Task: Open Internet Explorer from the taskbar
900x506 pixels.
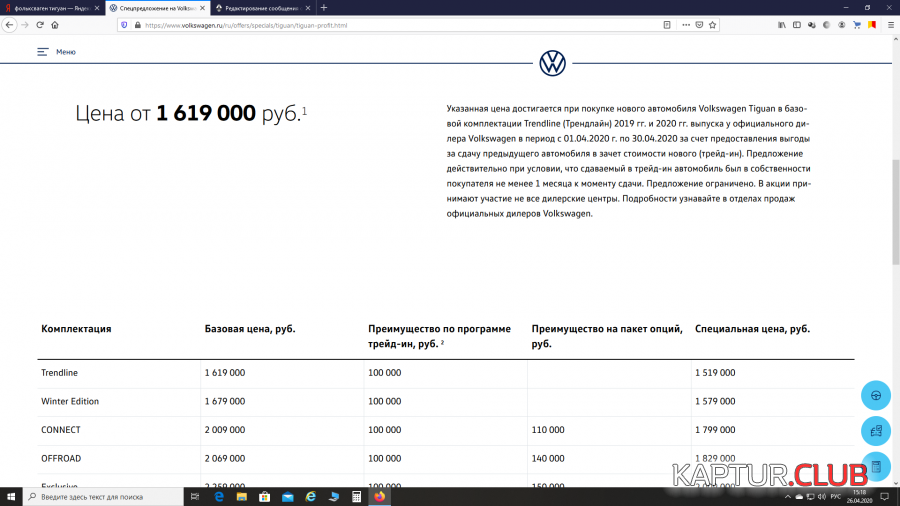Action: [311, 497]
